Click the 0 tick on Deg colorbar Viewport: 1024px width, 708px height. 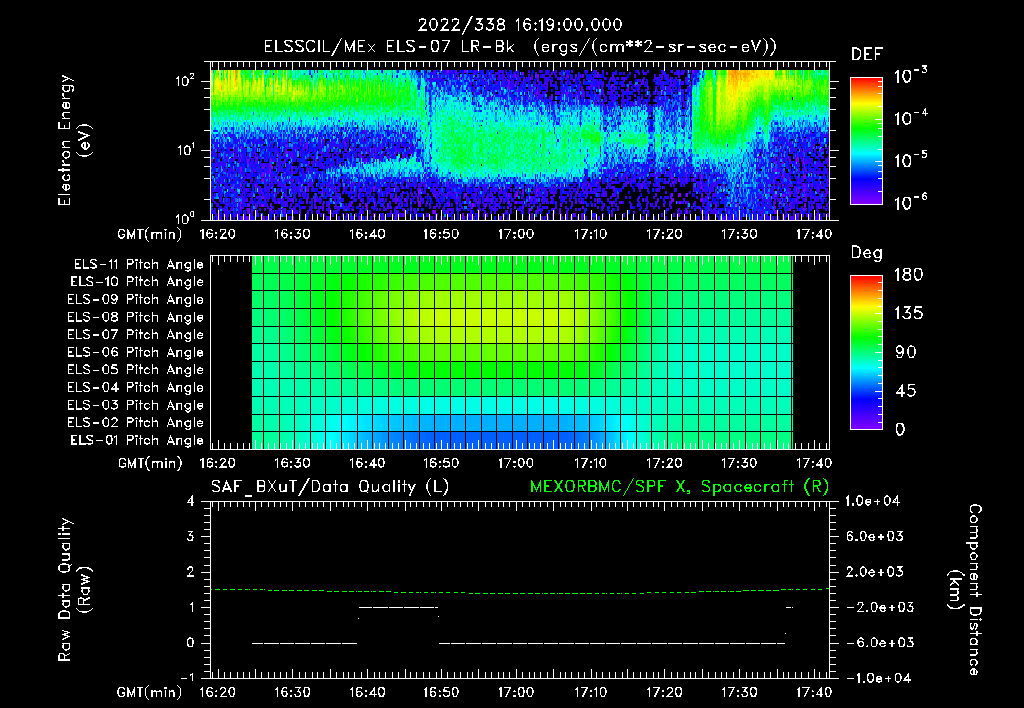pyautogui.click(x=900, y=430)
